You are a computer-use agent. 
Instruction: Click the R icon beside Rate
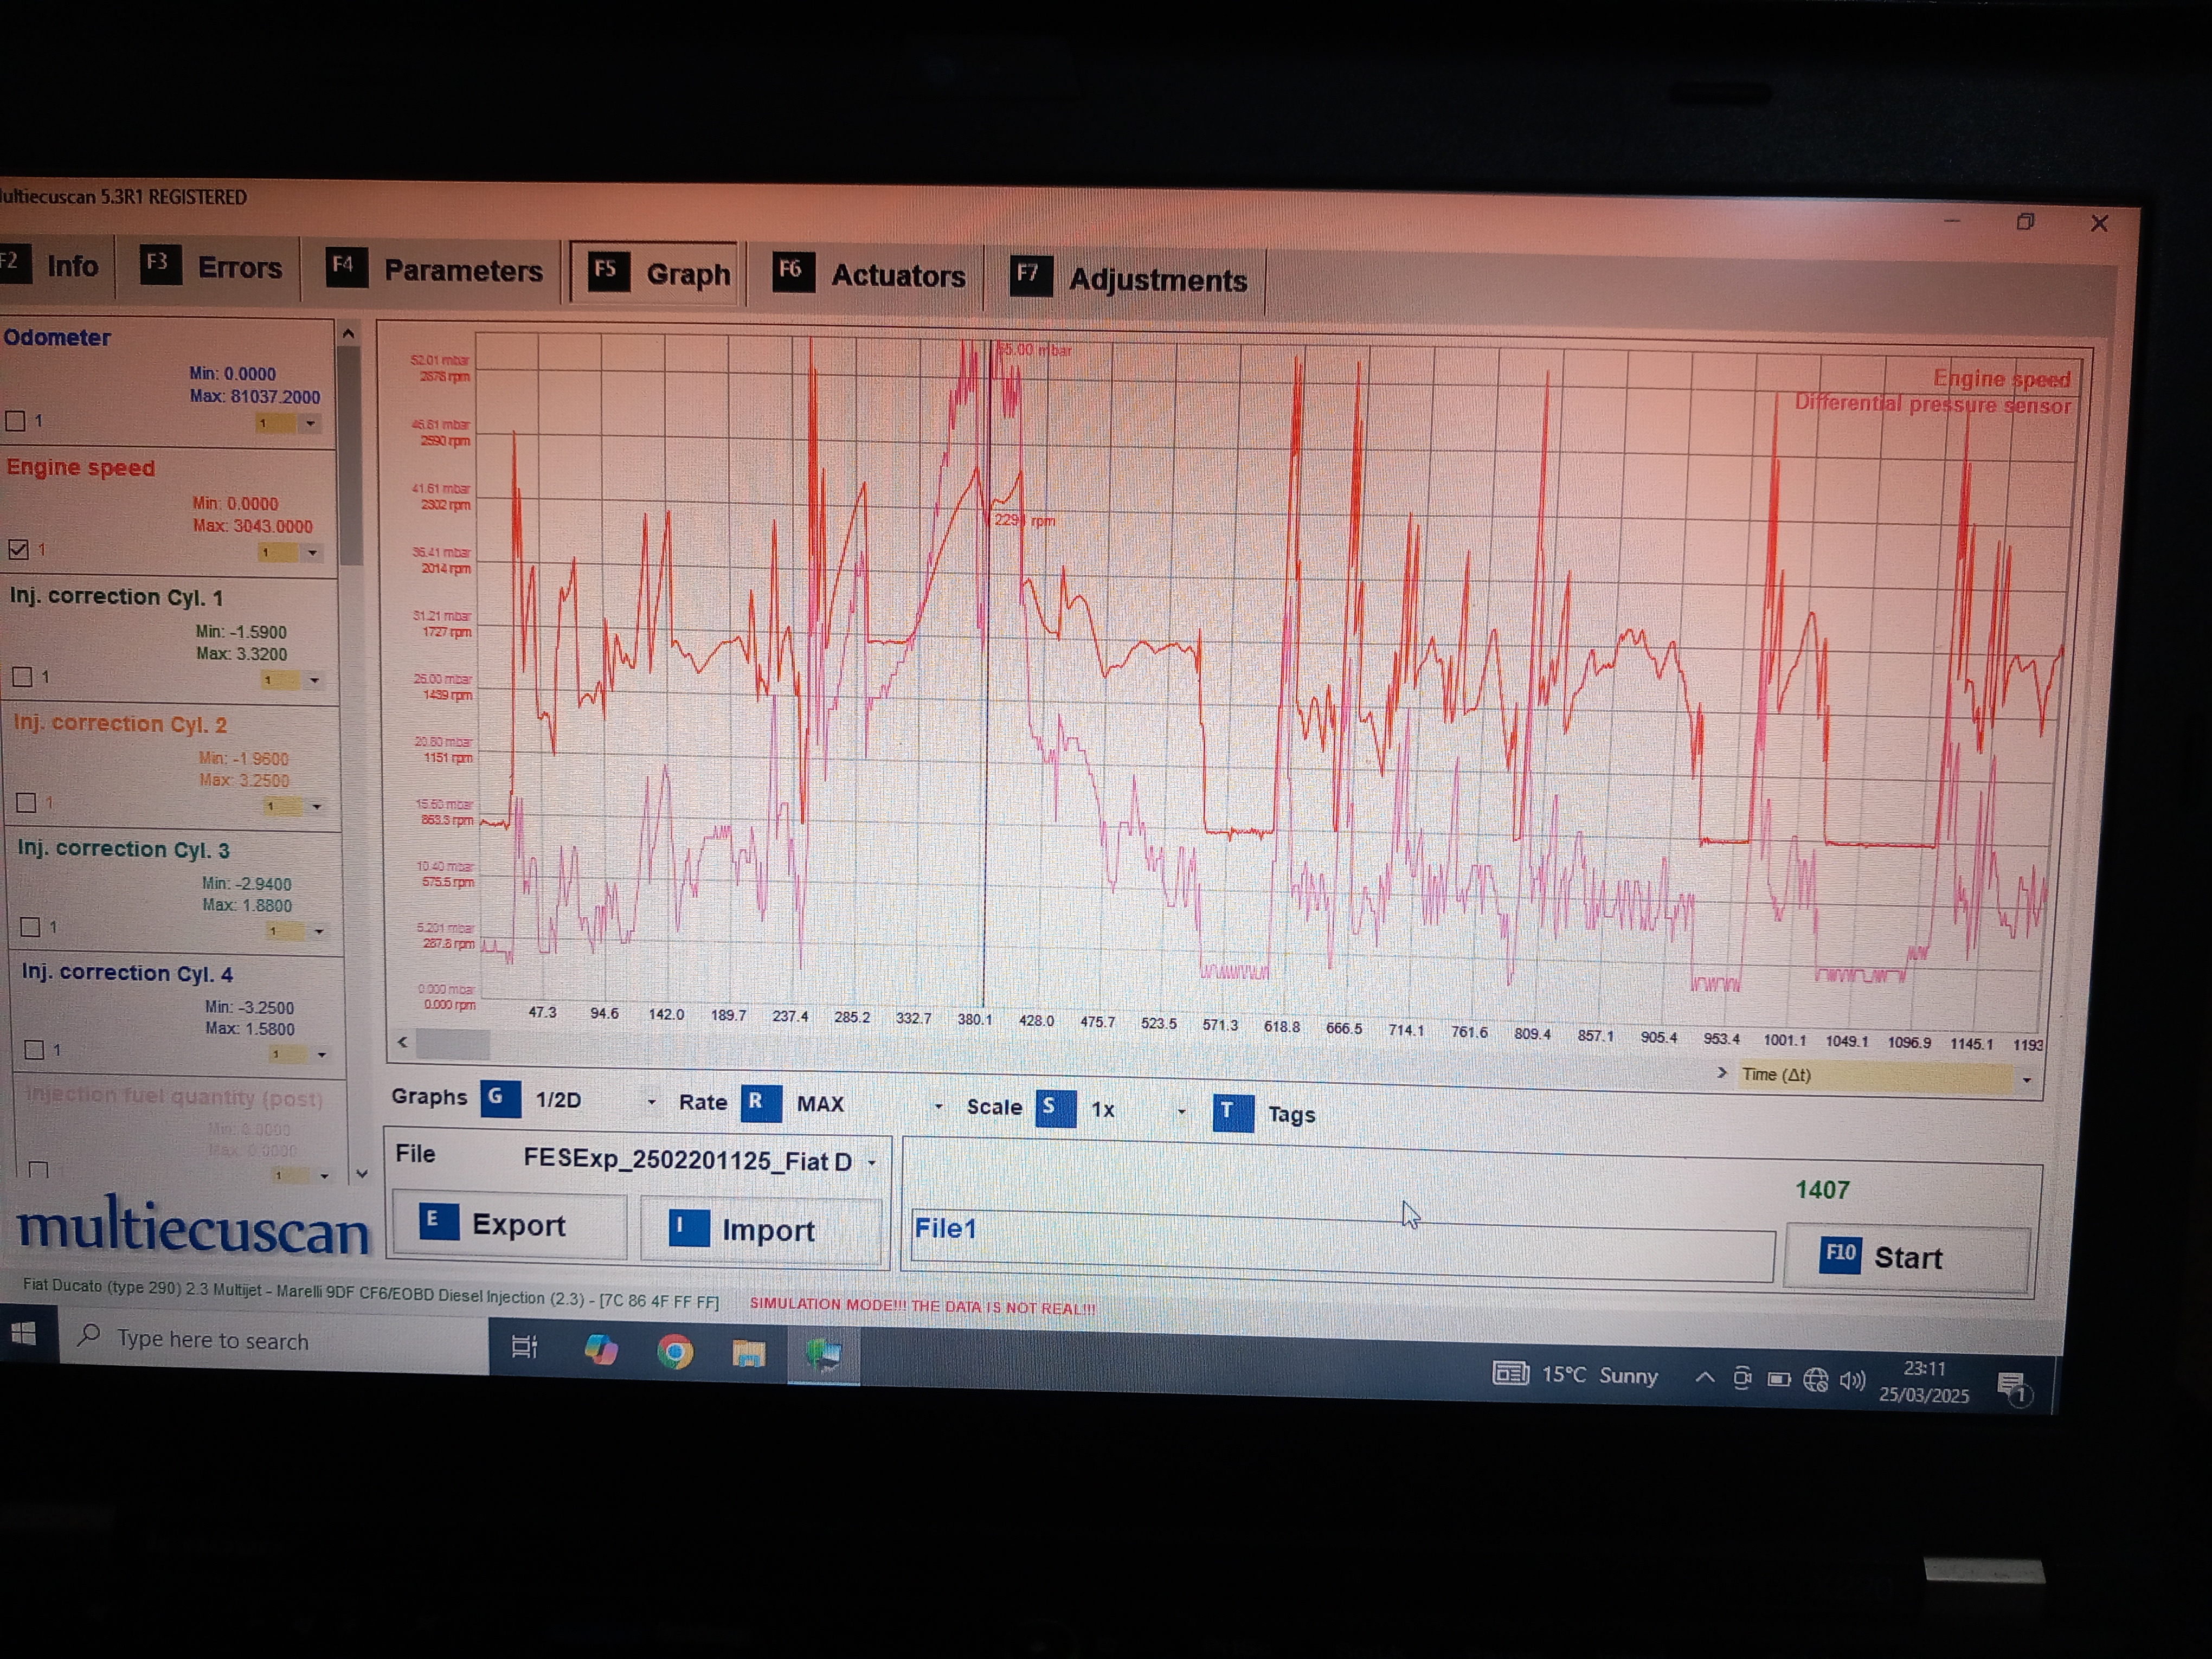coord(760,1103)
